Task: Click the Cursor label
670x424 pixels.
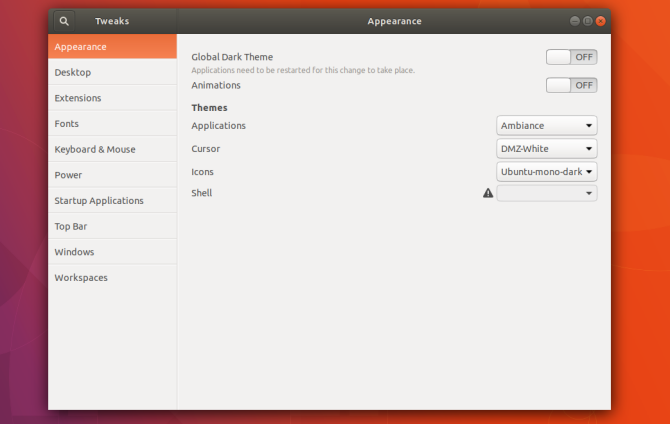Action: (x=206, y=149)
